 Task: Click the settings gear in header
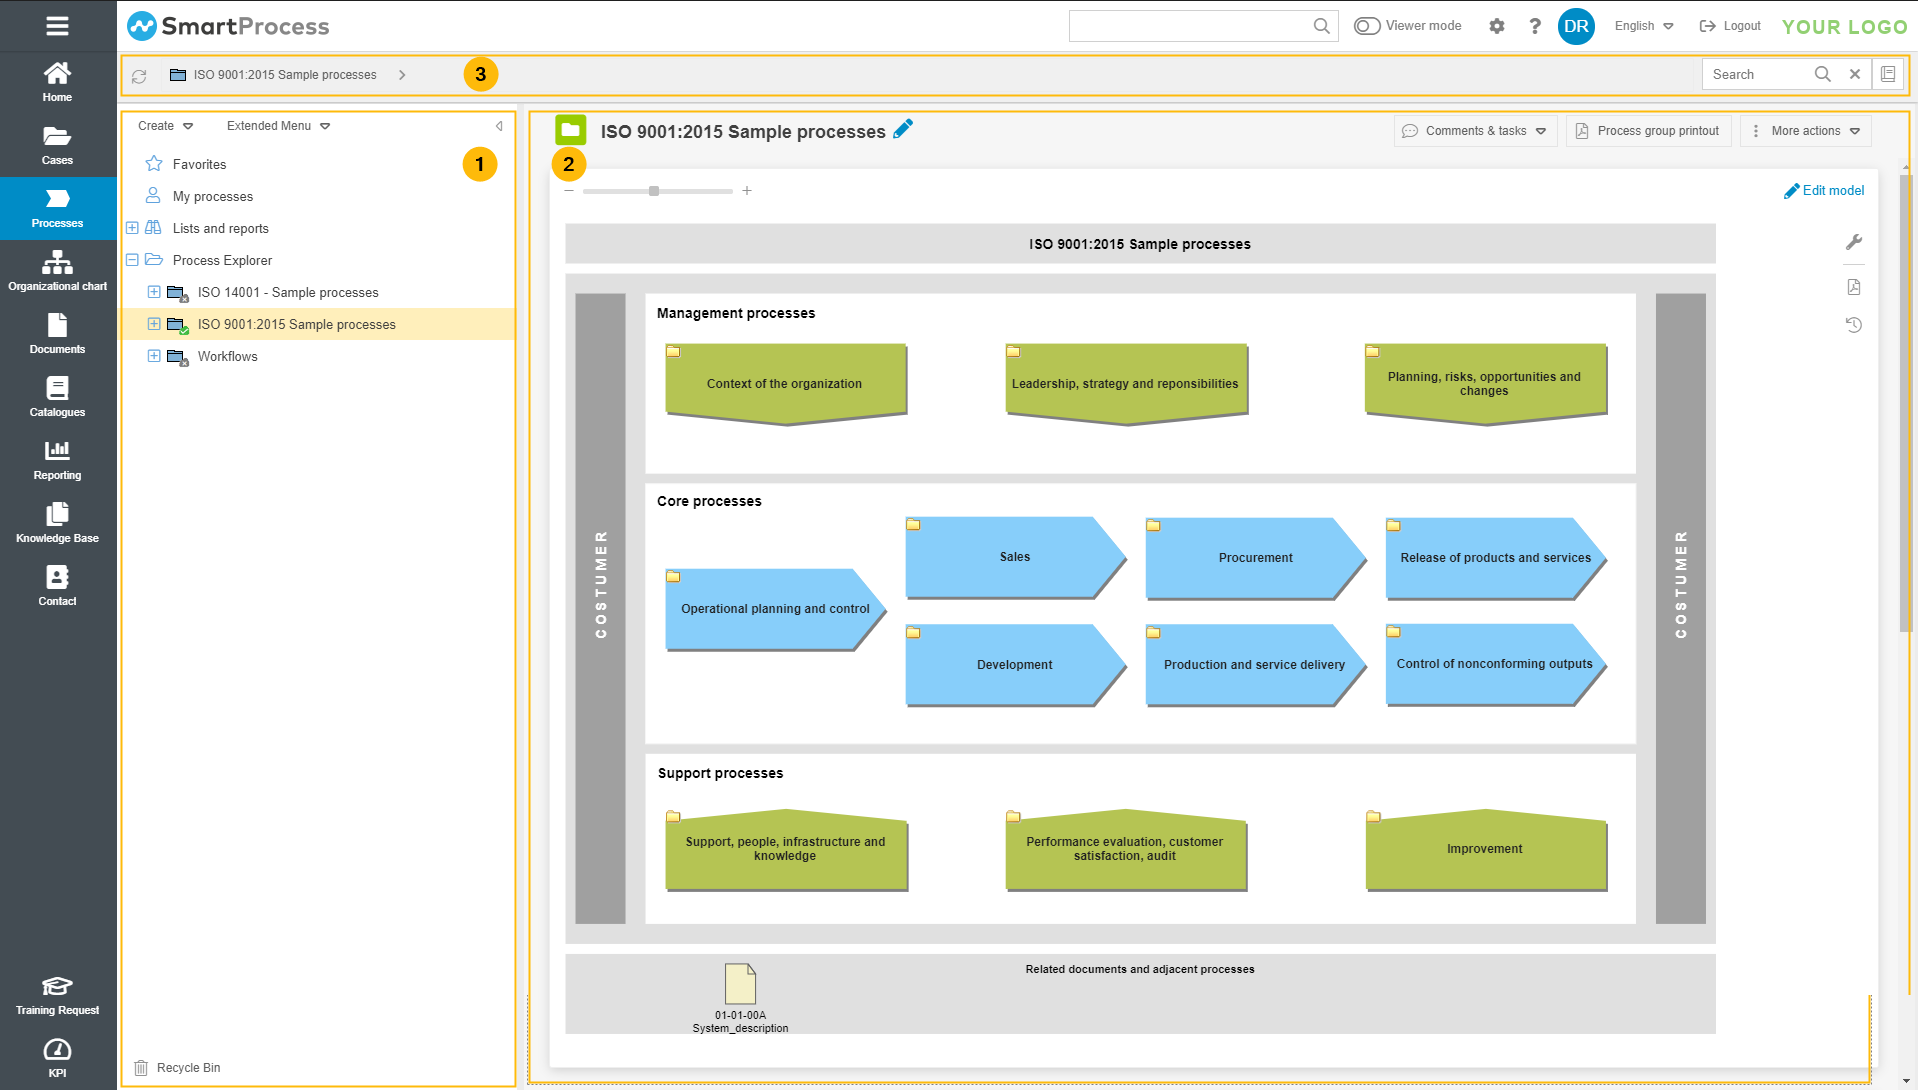point(1496,26)
